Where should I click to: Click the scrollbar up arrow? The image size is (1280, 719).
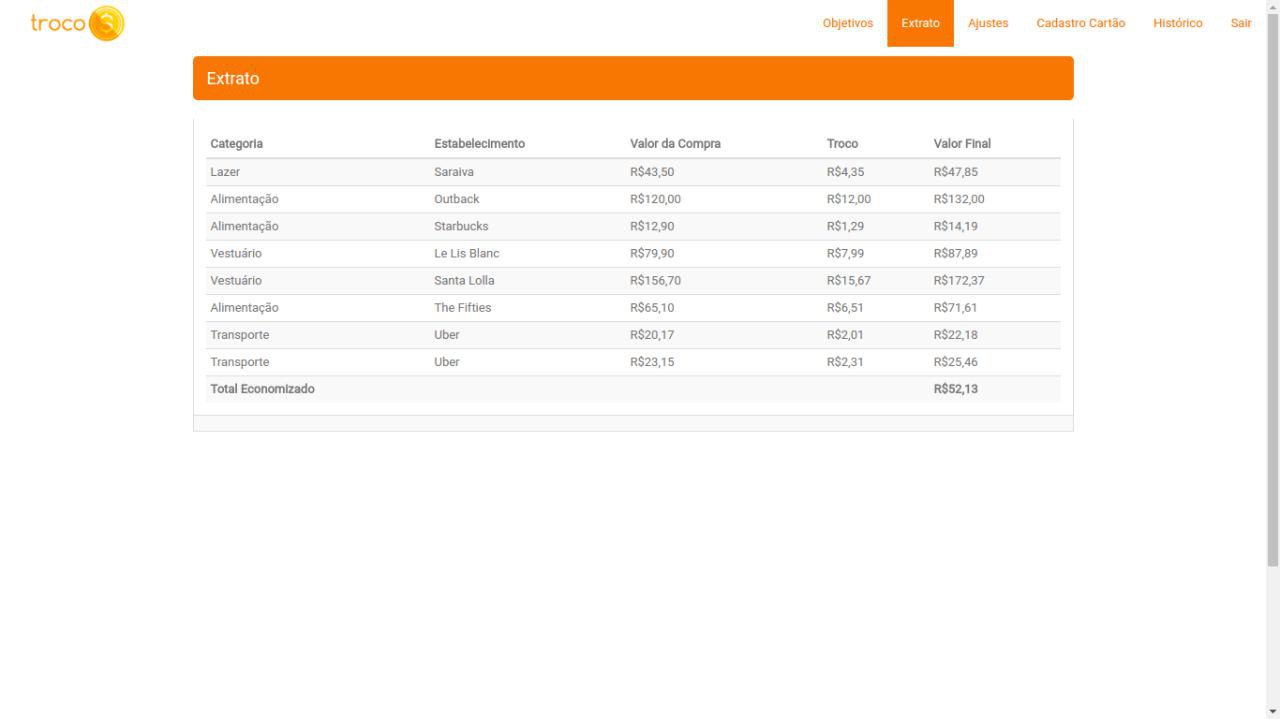coord(1272,6)
